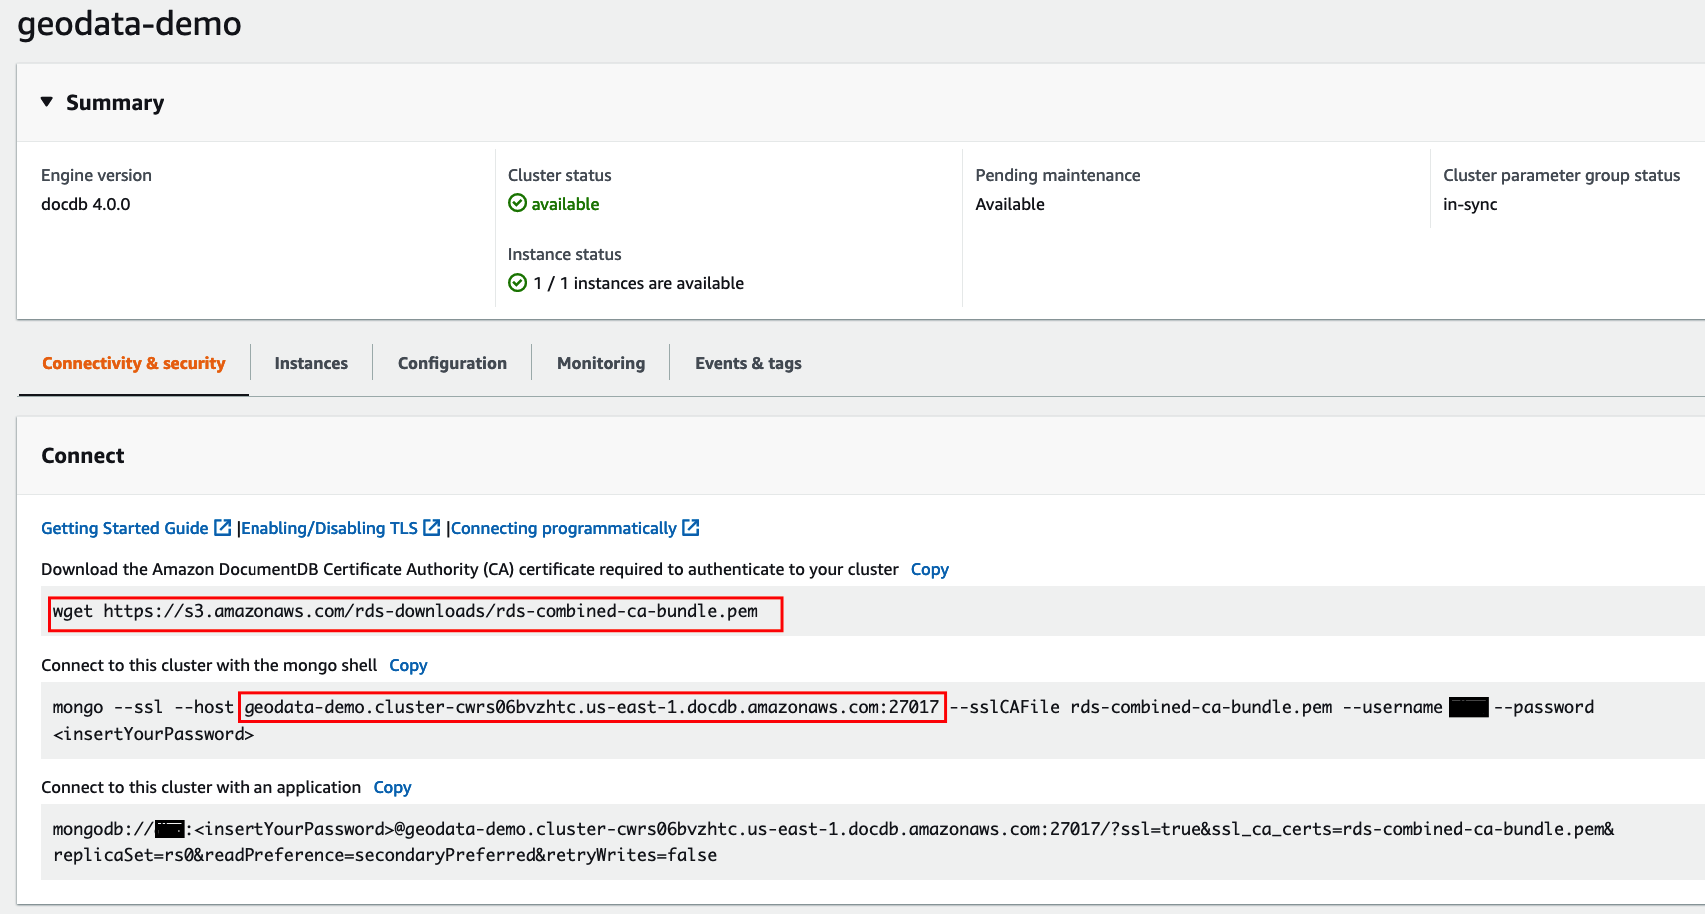Copy the application connection string
Image resolution: width=1705 pixels, height=914 pixels.
click(x=392, y=787)
